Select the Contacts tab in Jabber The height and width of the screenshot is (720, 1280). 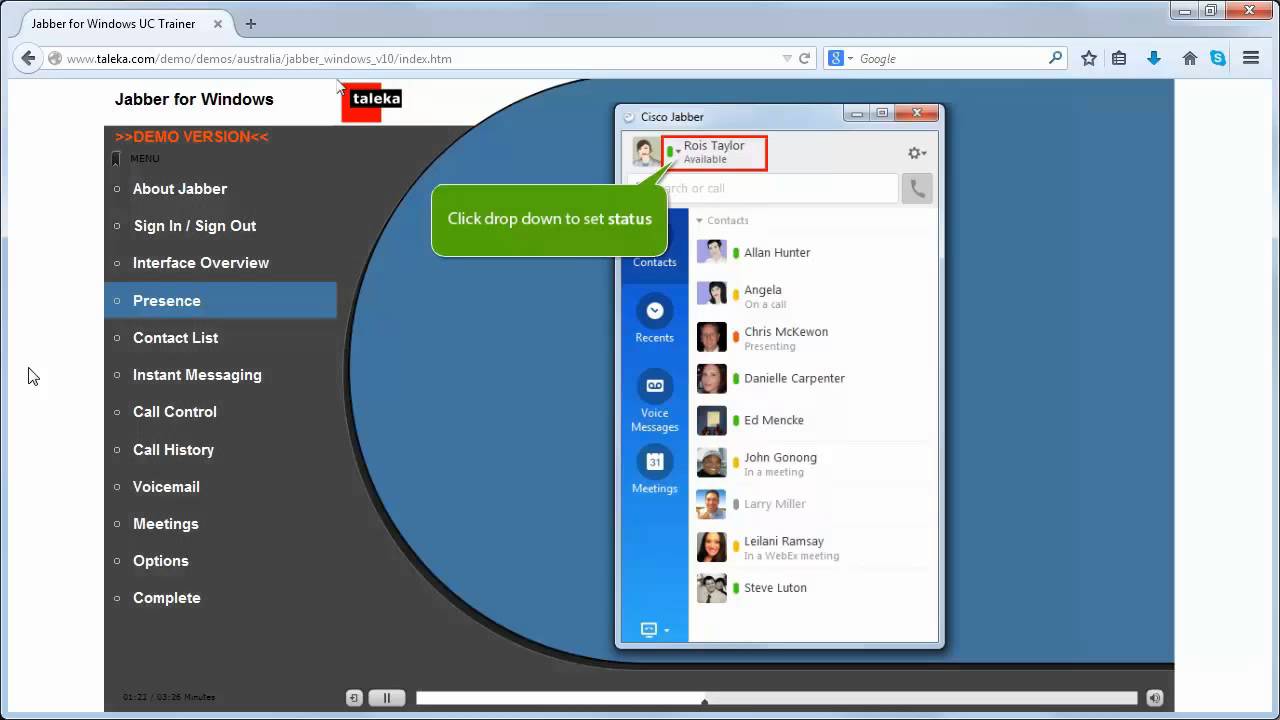pyautogui.click(x=654, y=262)
